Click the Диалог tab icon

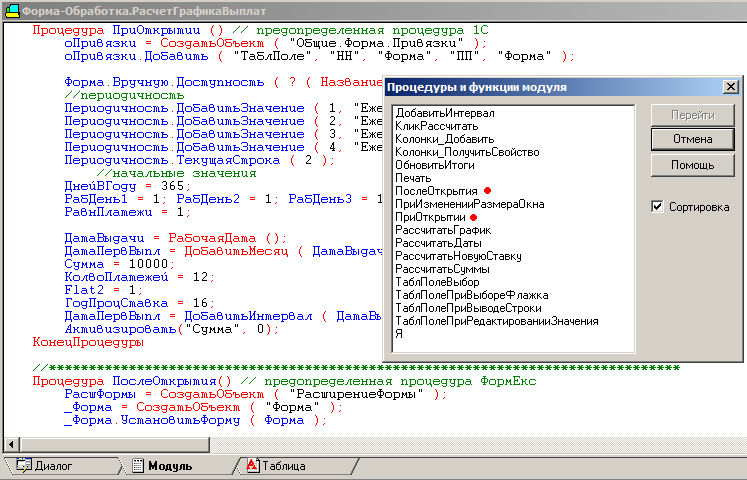25,466
